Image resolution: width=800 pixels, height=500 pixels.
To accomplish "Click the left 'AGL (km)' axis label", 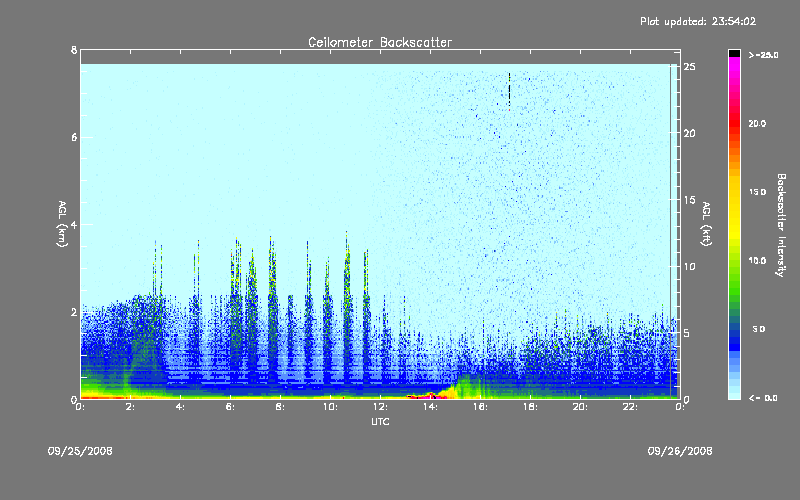I will 62,224.
